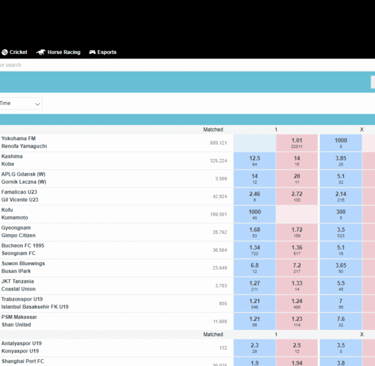375x366 pixels.
Task: Click matched amount 23,649 for Suwon Bluewings
Action: click(x=220, y=268)
